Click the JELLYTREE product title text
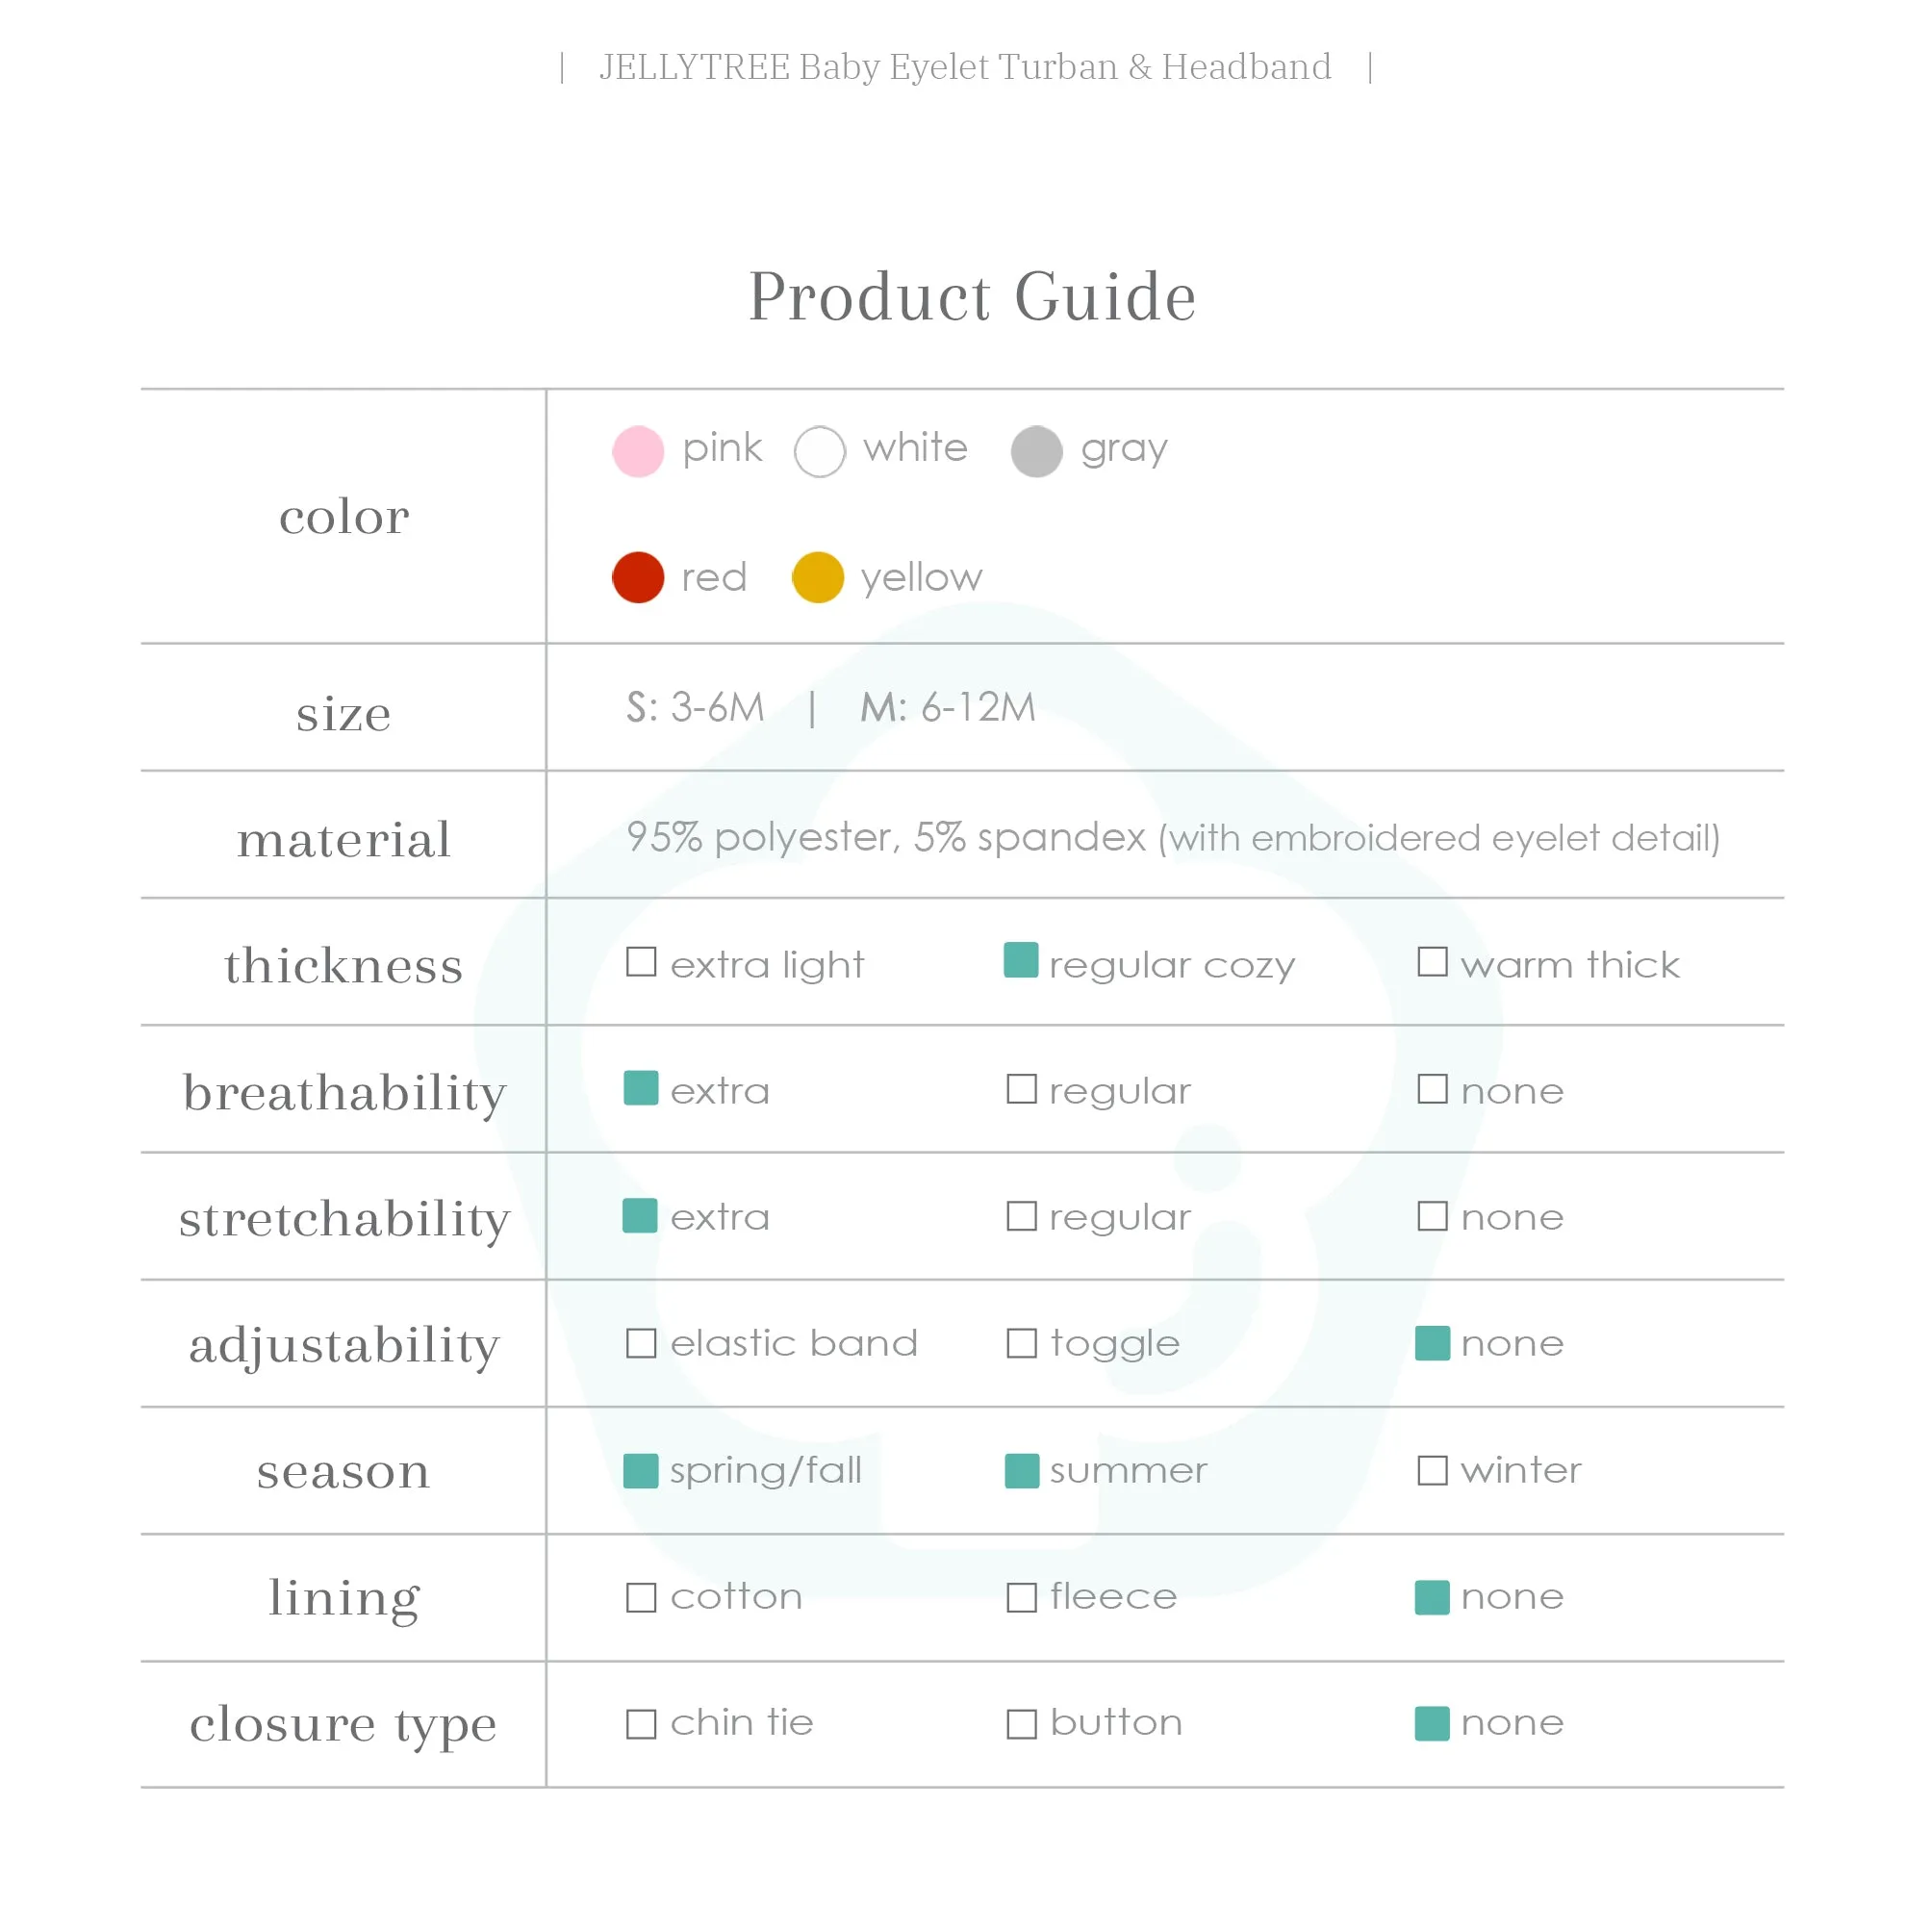Viewport: 1932px width, 1932px height. (x=965, y=67)
